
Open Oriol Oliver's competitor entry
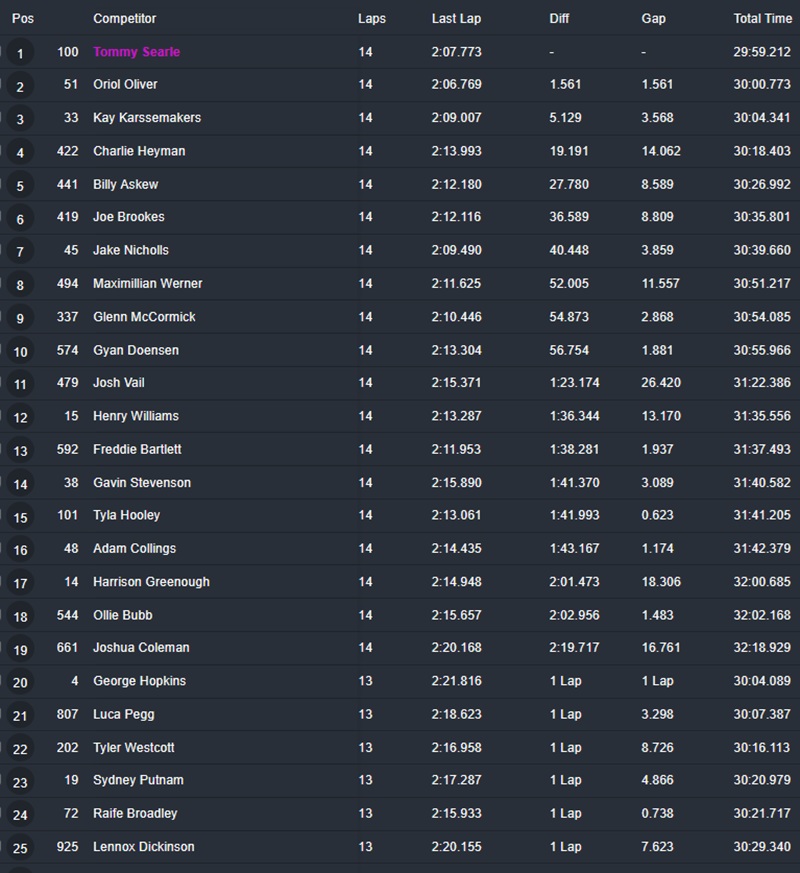125,85
